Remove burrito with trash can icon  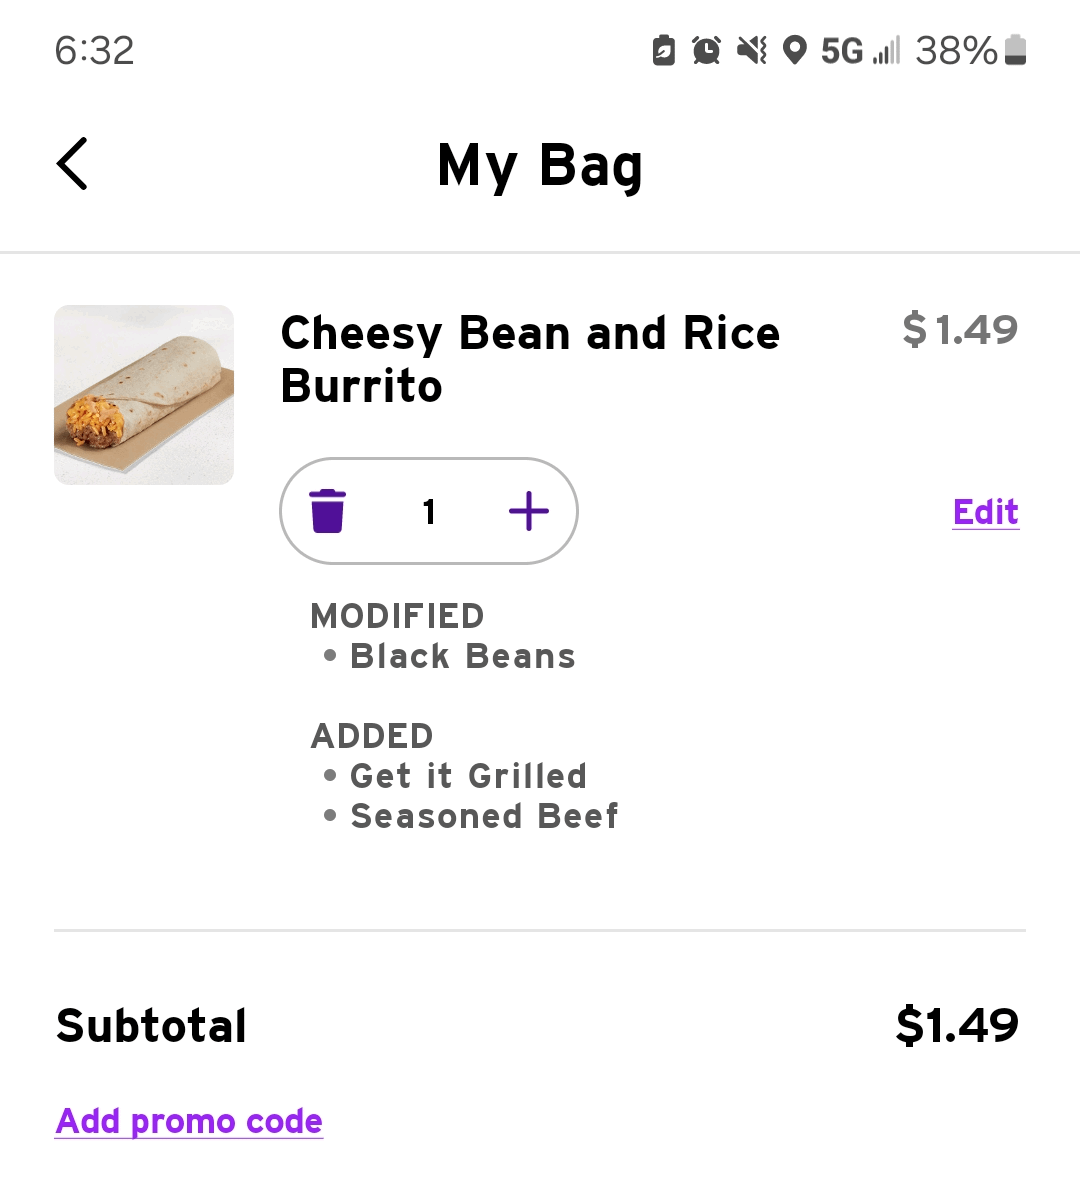pos(327,511)
